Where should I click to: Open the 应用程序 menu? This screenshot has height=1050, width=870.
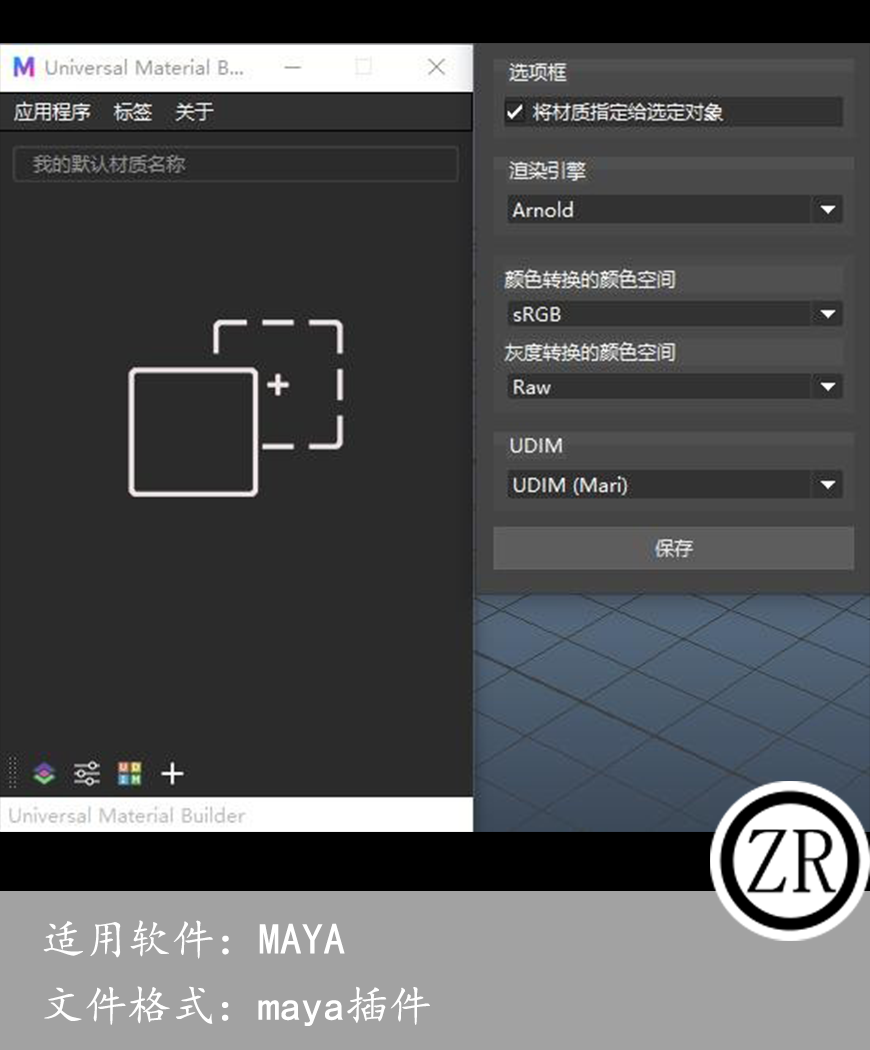point(51,112)
